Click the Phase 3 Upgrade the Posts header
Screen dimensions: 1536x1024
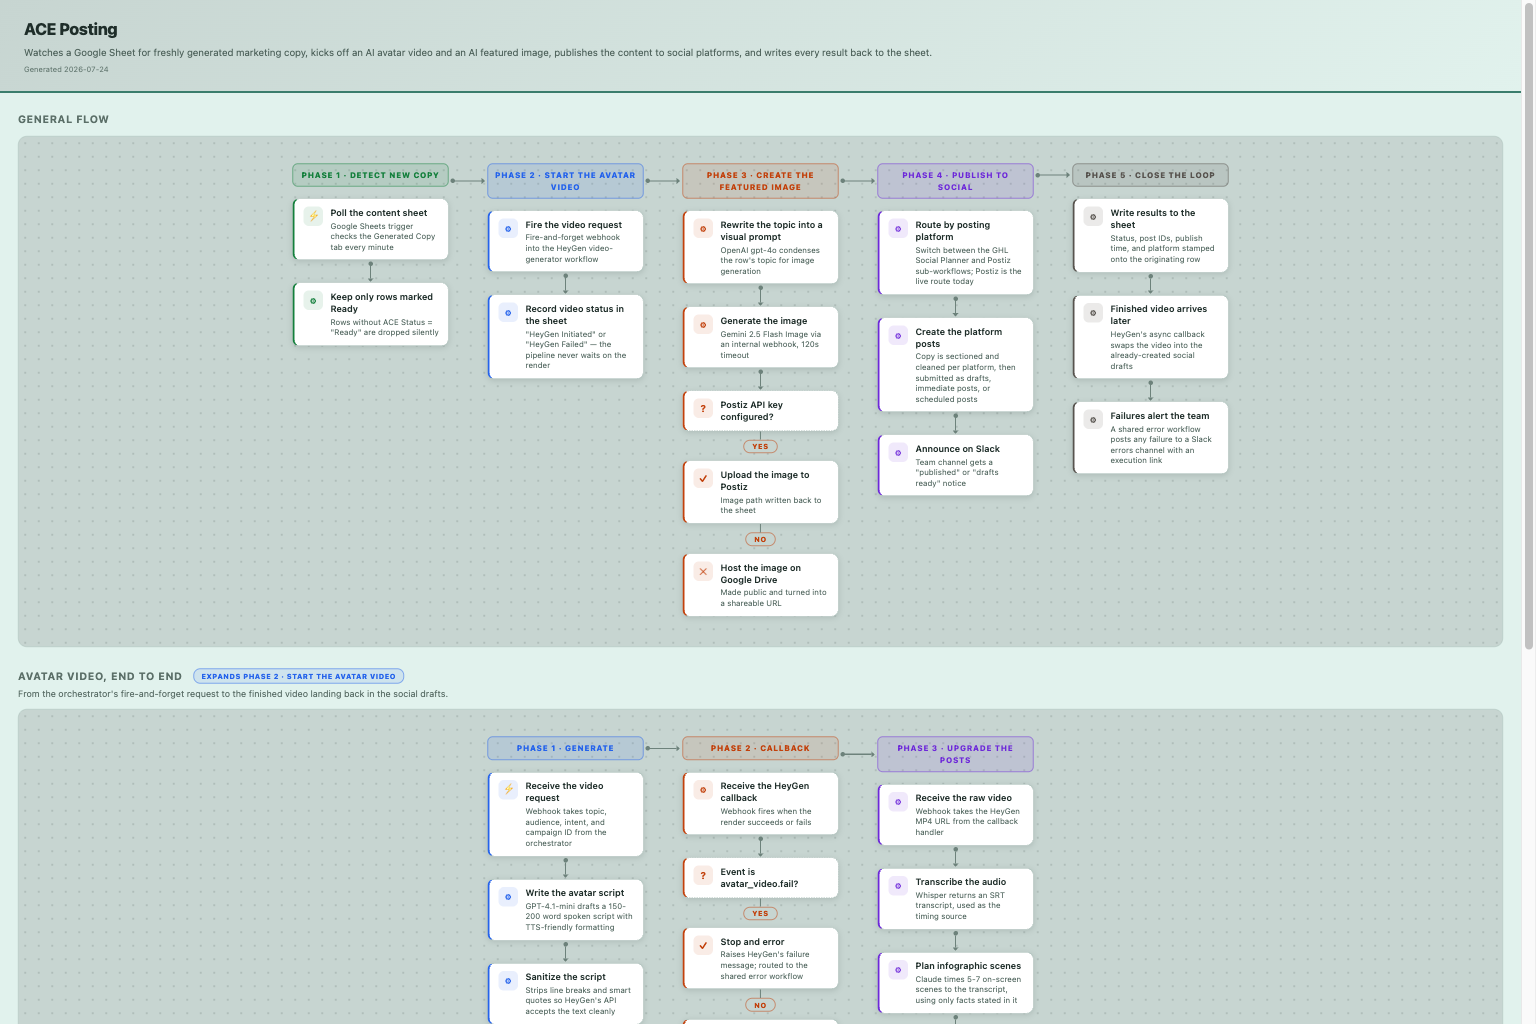pyautogui.click(x=955, y=754)
